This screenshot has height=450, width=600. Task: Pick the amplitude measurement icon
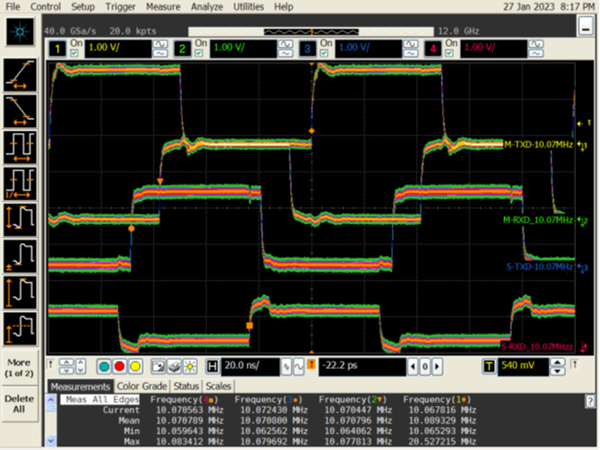tap(20, 292)
